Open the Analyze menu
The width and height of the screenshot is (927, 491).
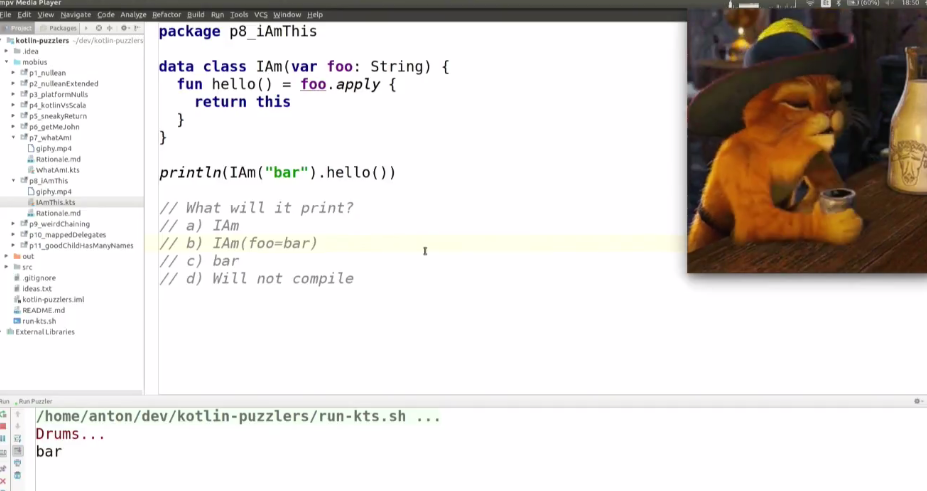click(x=133, y=15)
